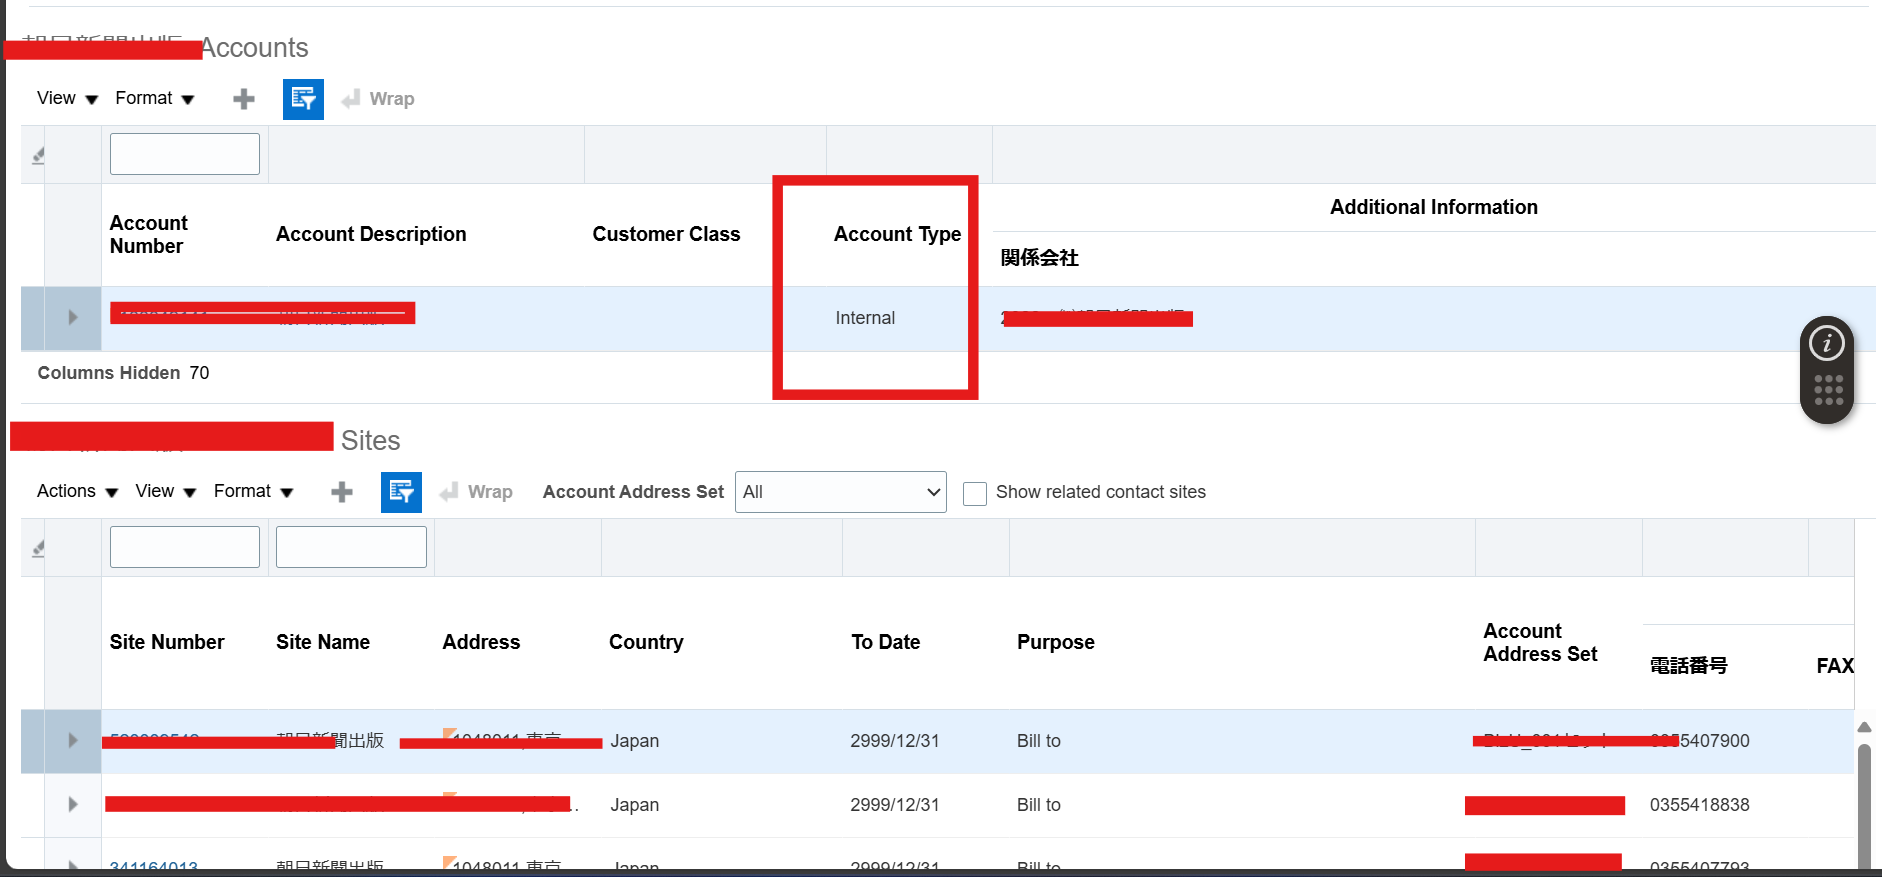Click the Purpose column header
1882x877 pixels.
point(1055,642)
